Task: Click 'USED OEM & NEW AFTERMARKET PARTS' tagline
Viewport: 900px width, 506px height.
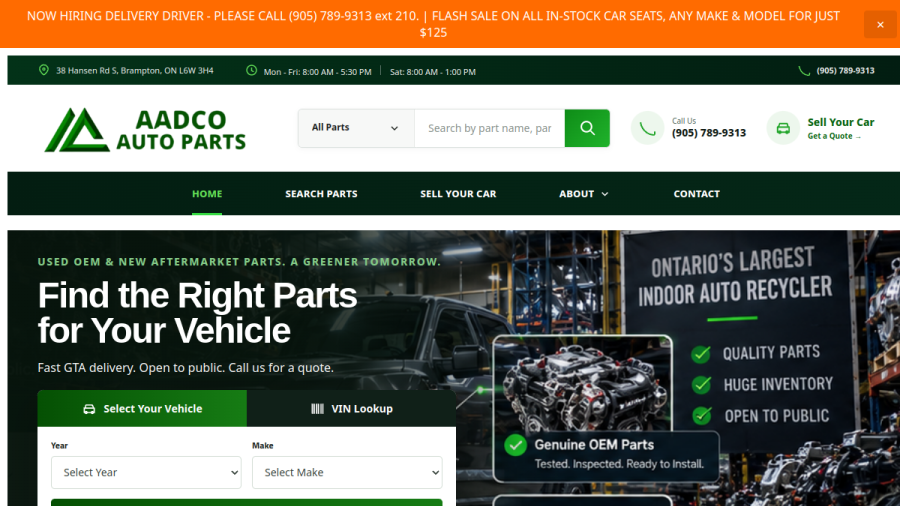Action: [x=239, y=262]
